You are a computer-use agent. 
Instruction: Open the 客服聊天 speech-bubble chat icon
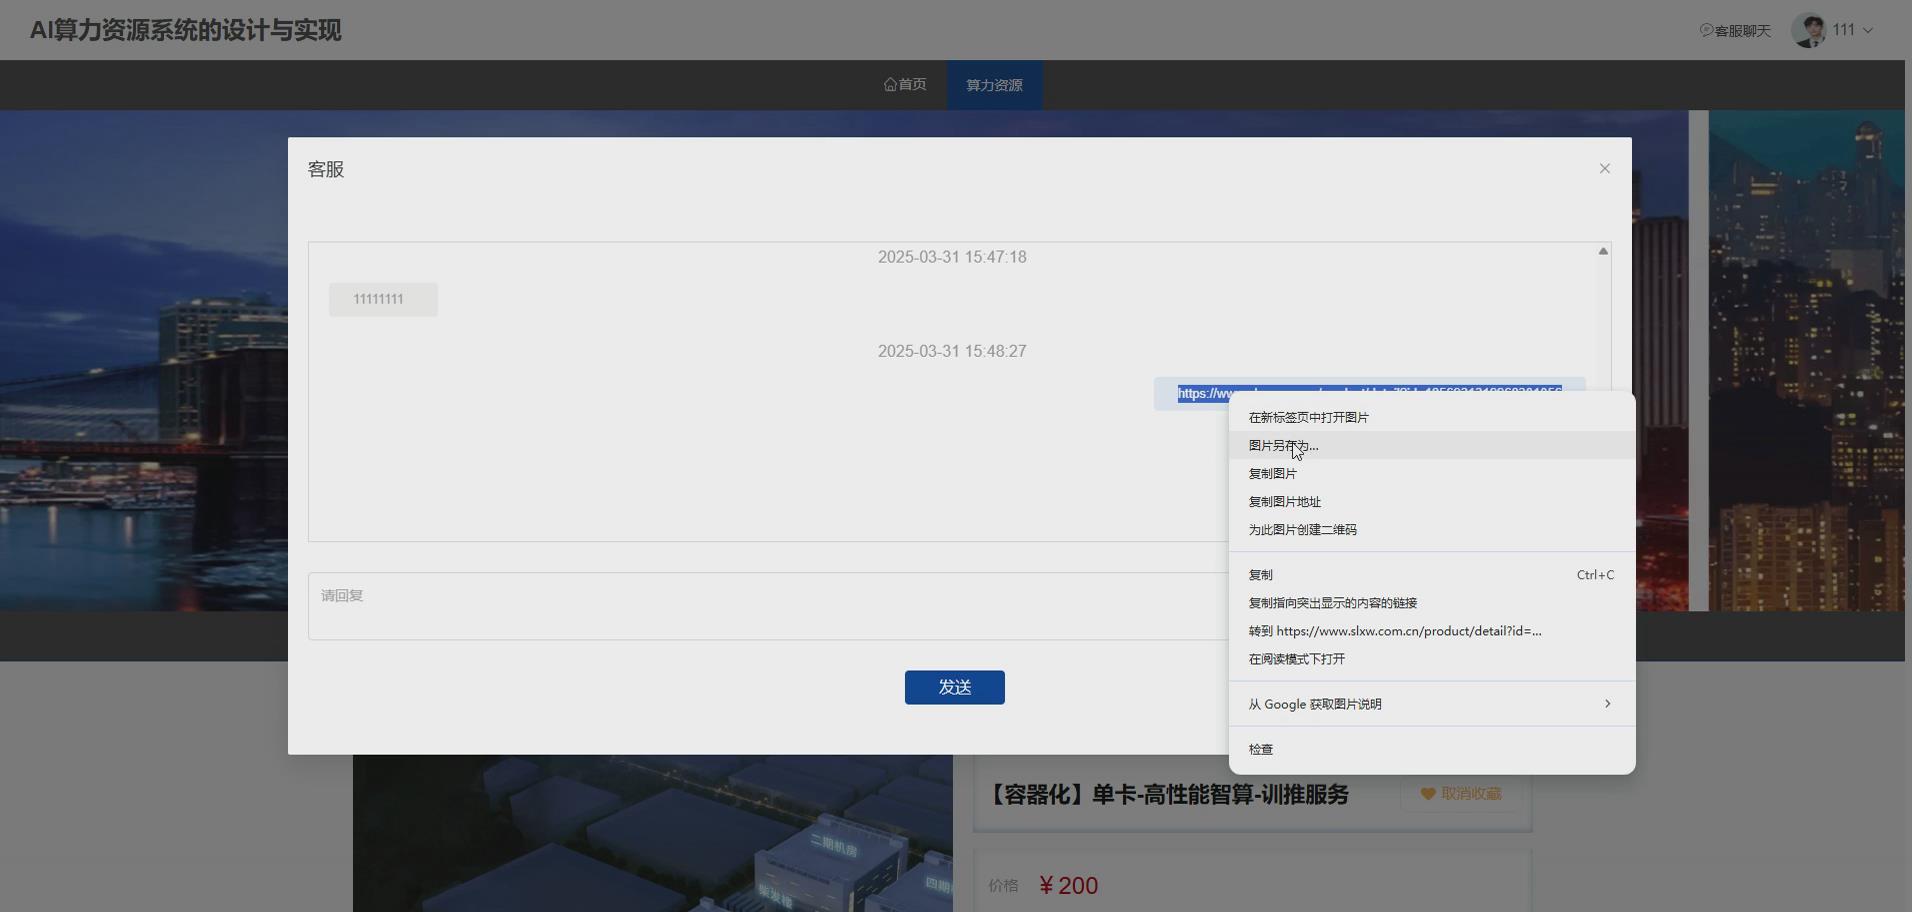(1706, 30)
